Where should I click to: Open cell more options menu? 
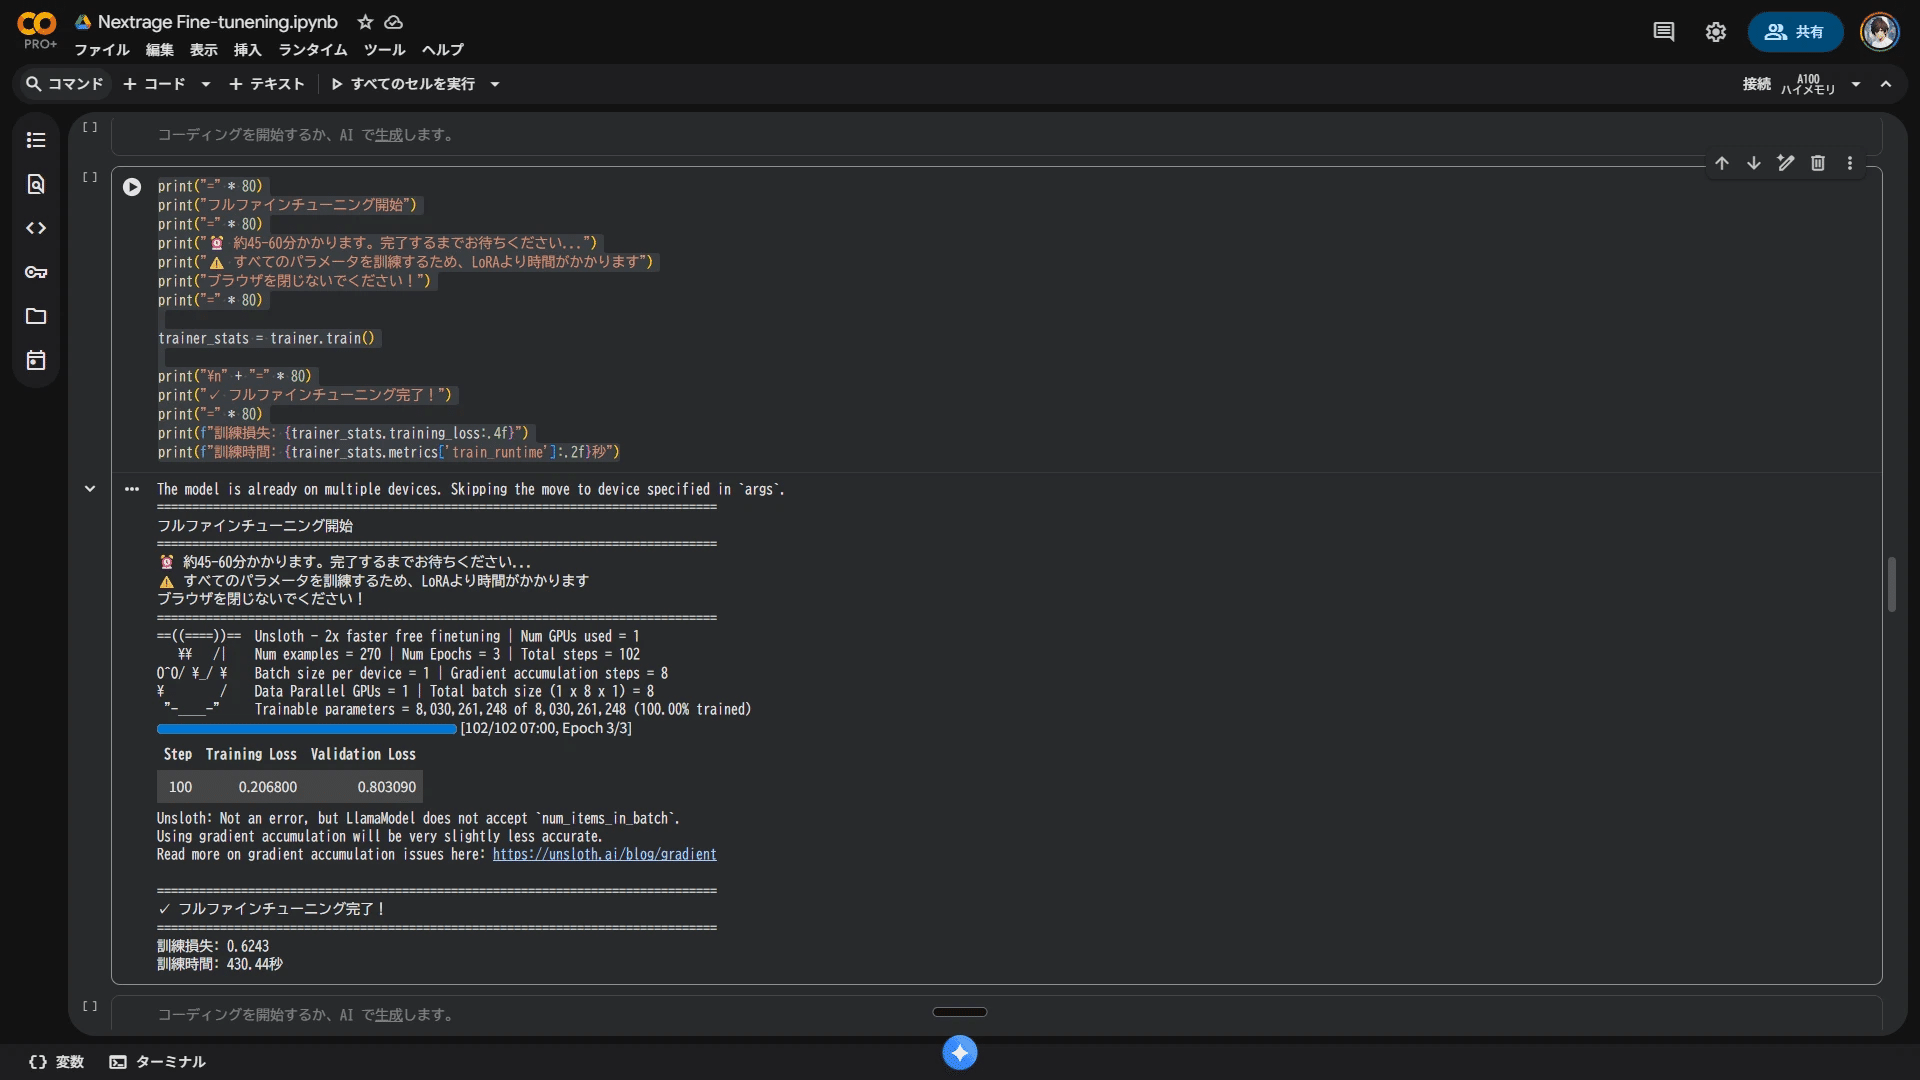coord(1850,163)
